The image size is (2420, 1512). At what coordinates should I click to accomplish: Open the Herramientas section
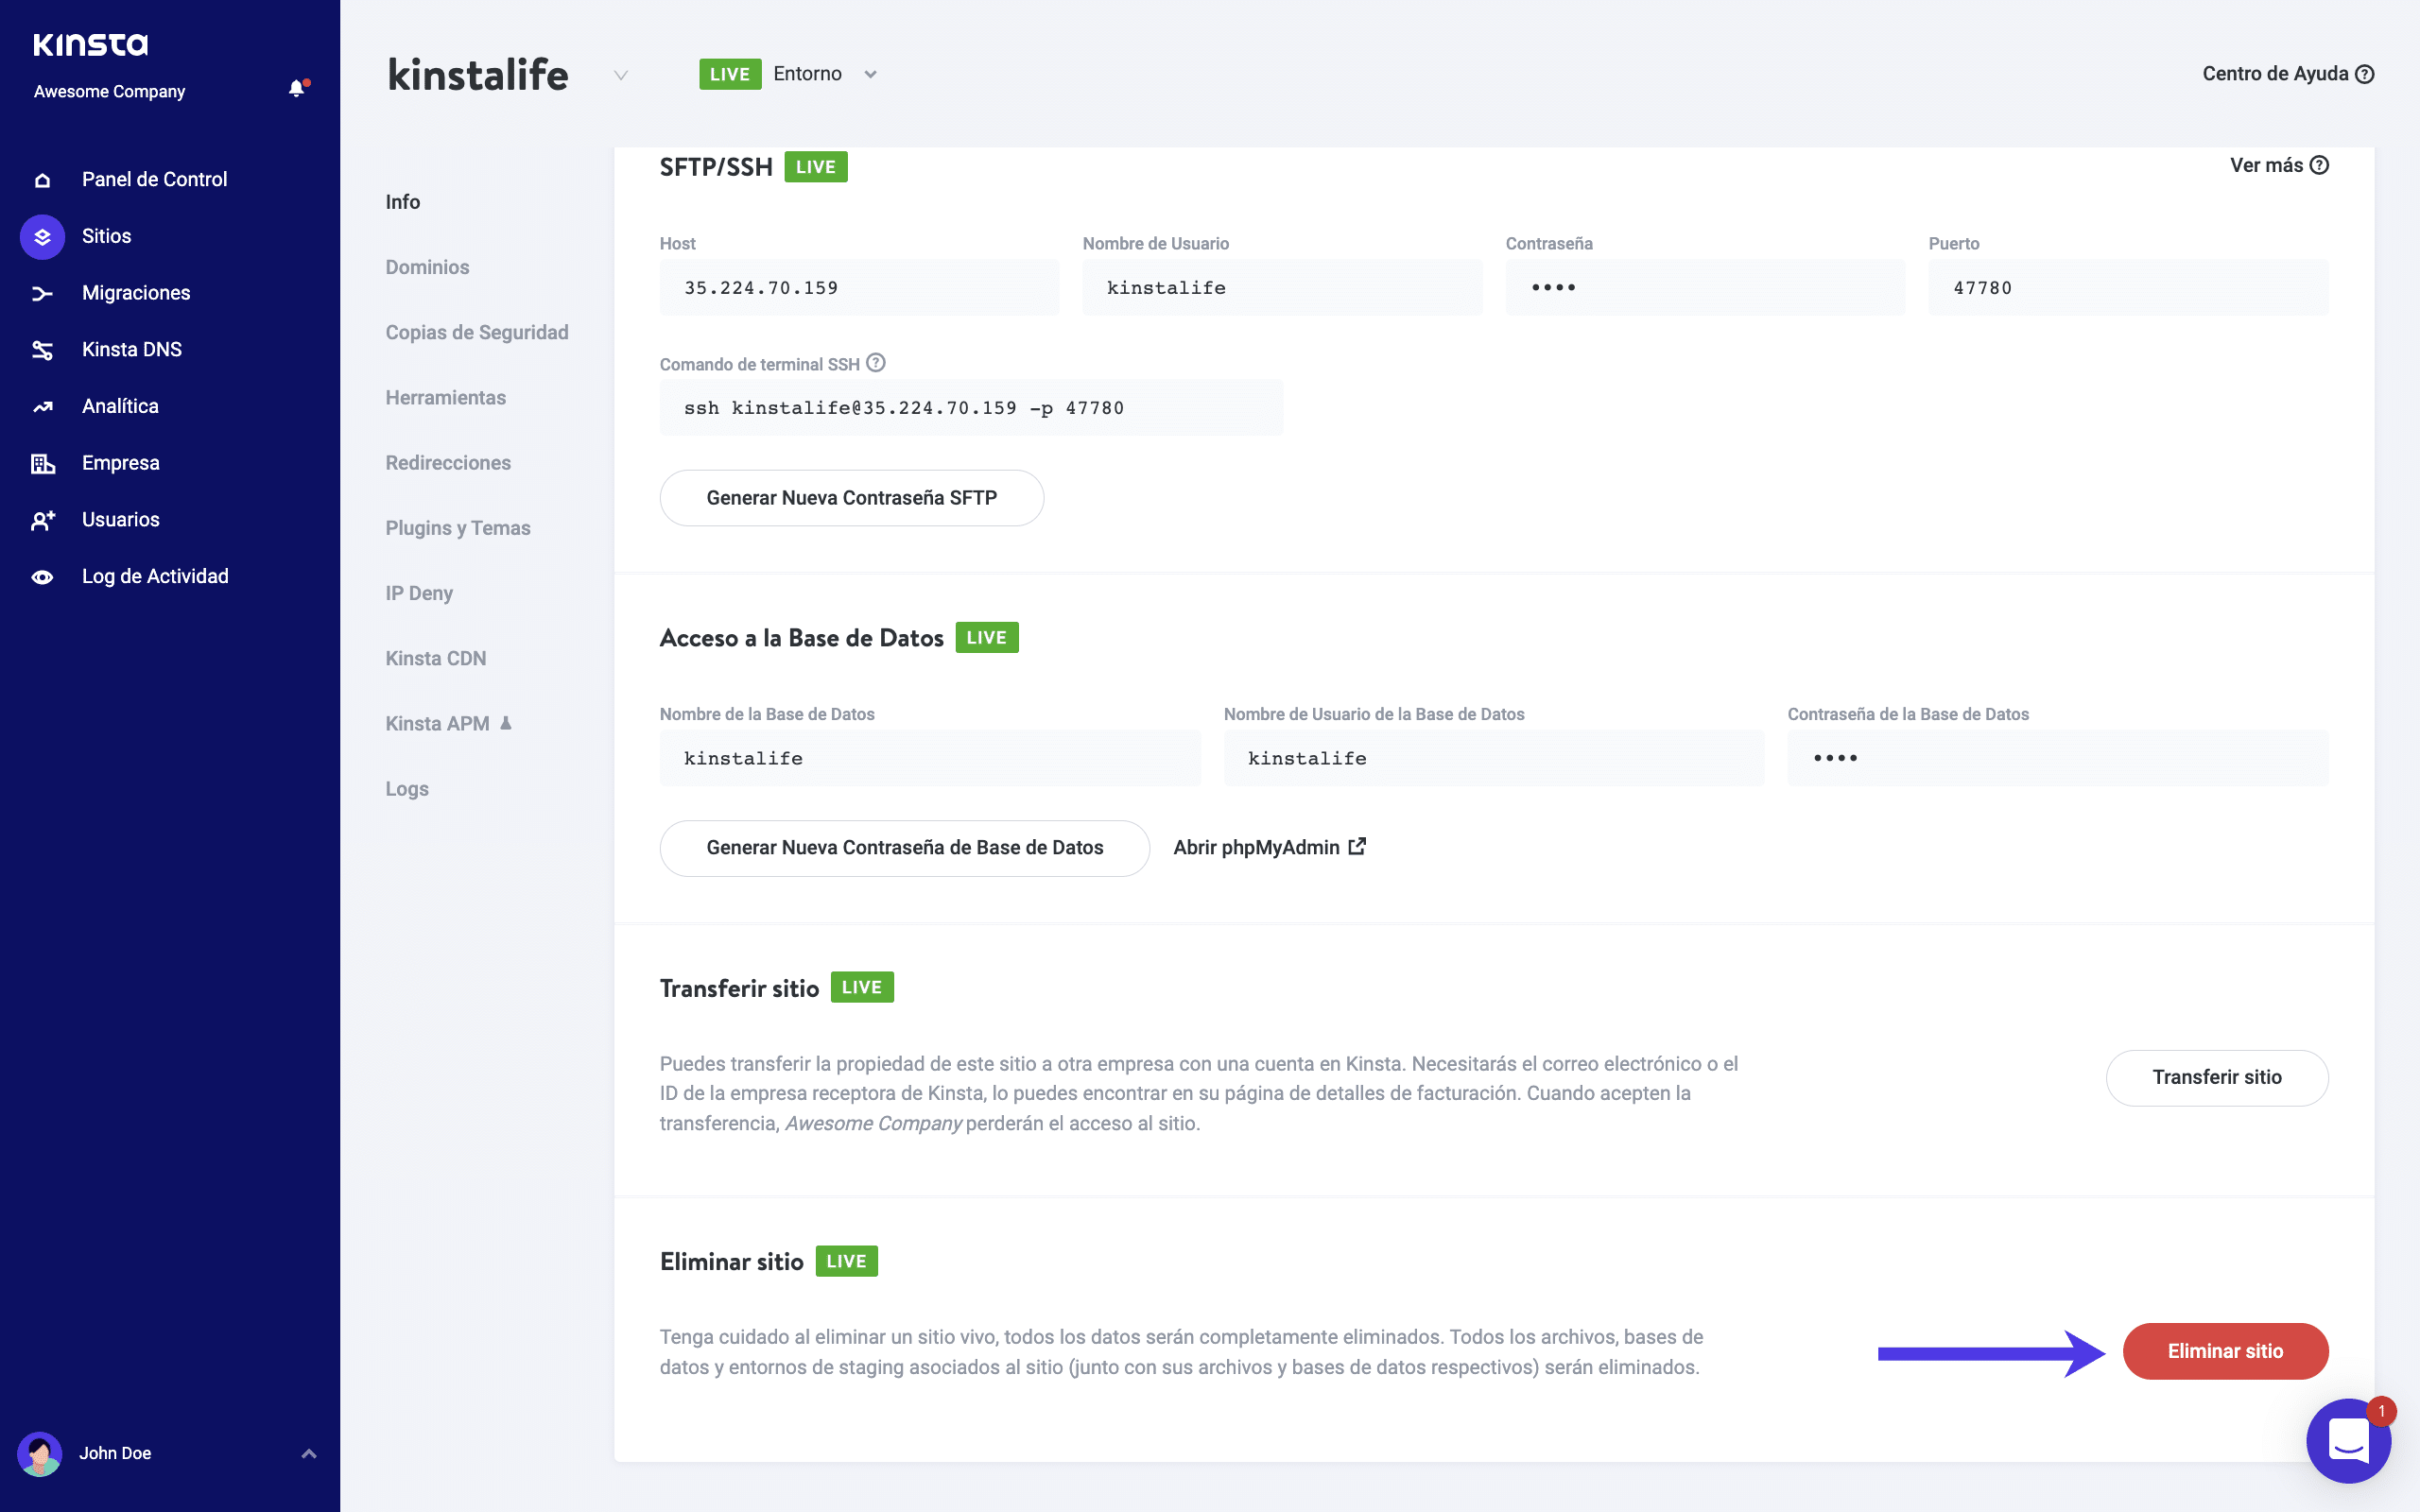coord(445,398)
